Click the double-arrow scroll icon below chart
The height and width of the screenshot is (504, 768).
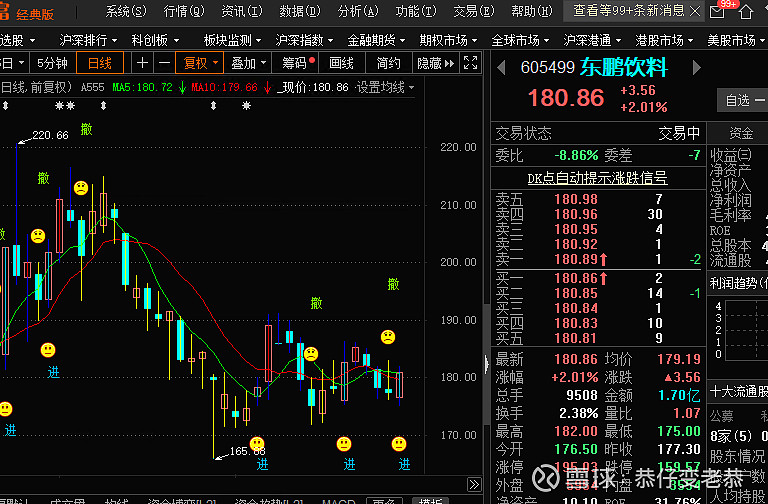[x=474, y=485]
